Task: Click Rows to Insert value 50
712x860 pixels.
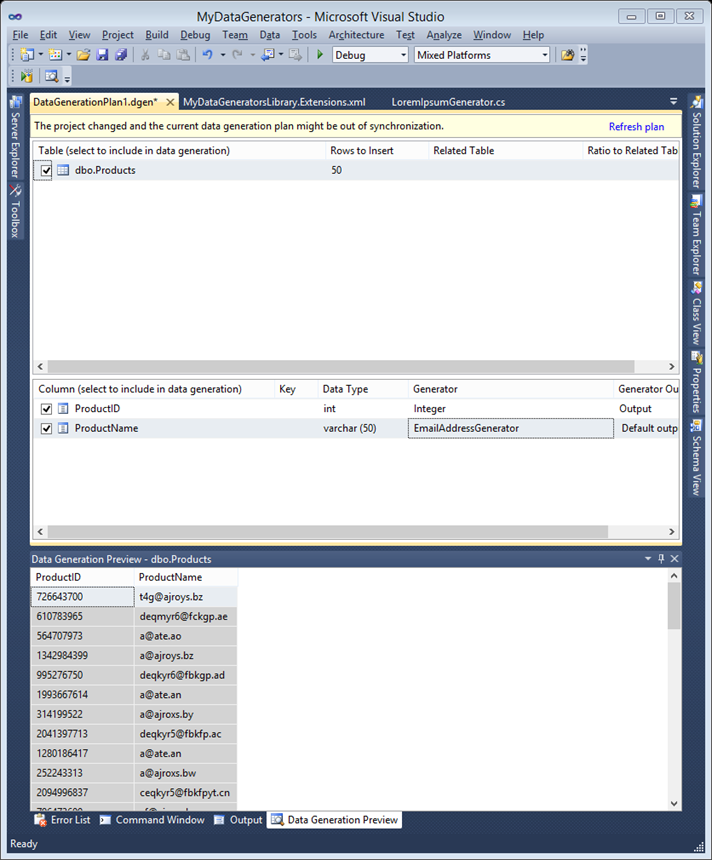Action: click(x=336, y=171)
